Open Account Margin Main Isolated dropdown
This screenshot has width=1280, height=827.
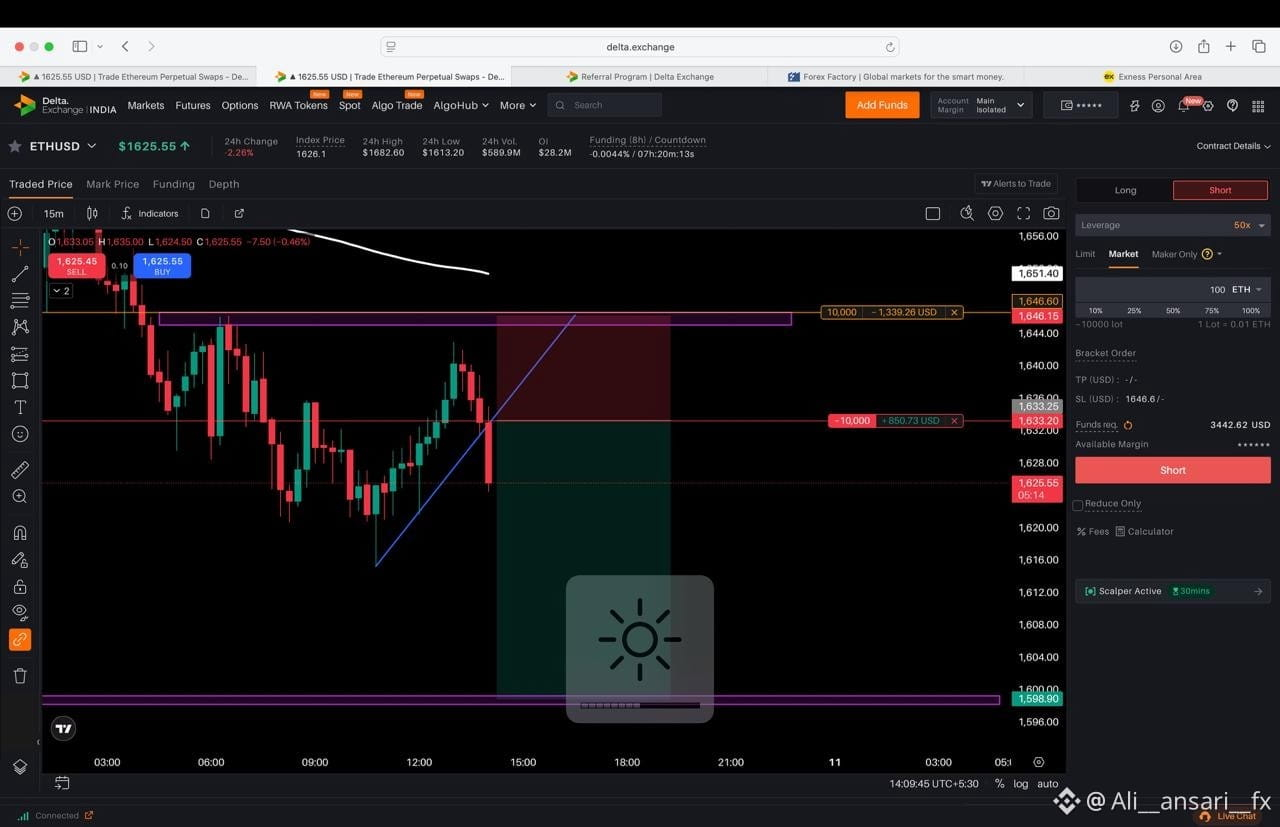pos(980,105)
